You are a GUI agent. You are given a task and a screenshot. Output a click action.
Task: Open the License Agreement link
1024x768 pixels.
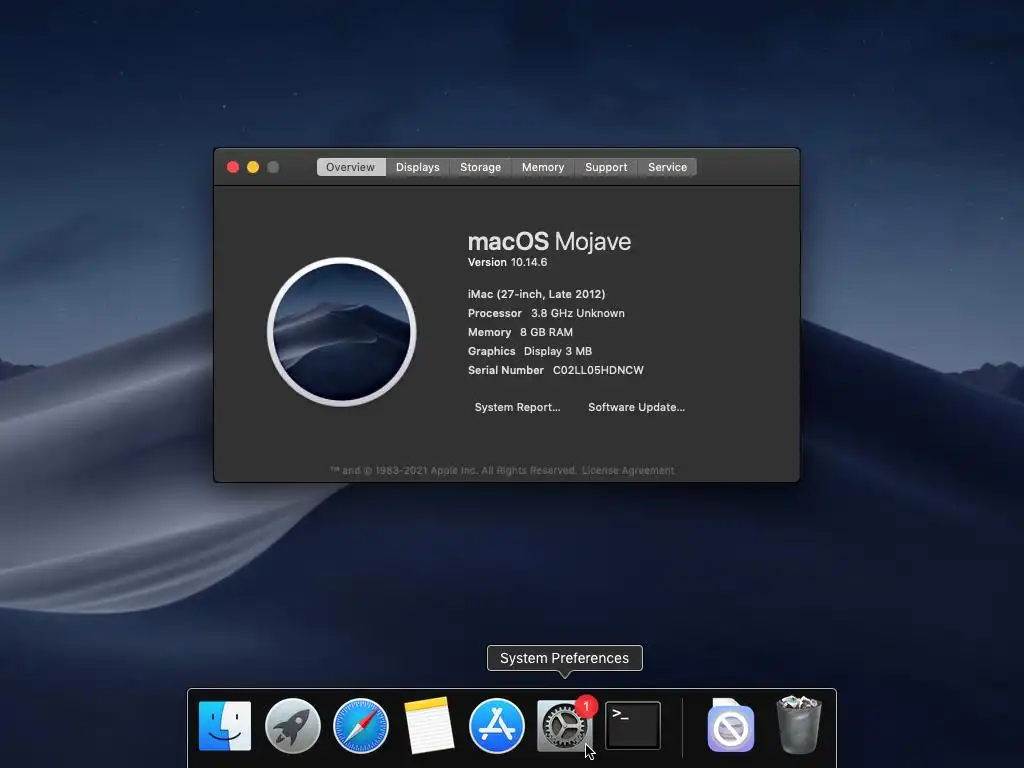click(x=628, y=470)
